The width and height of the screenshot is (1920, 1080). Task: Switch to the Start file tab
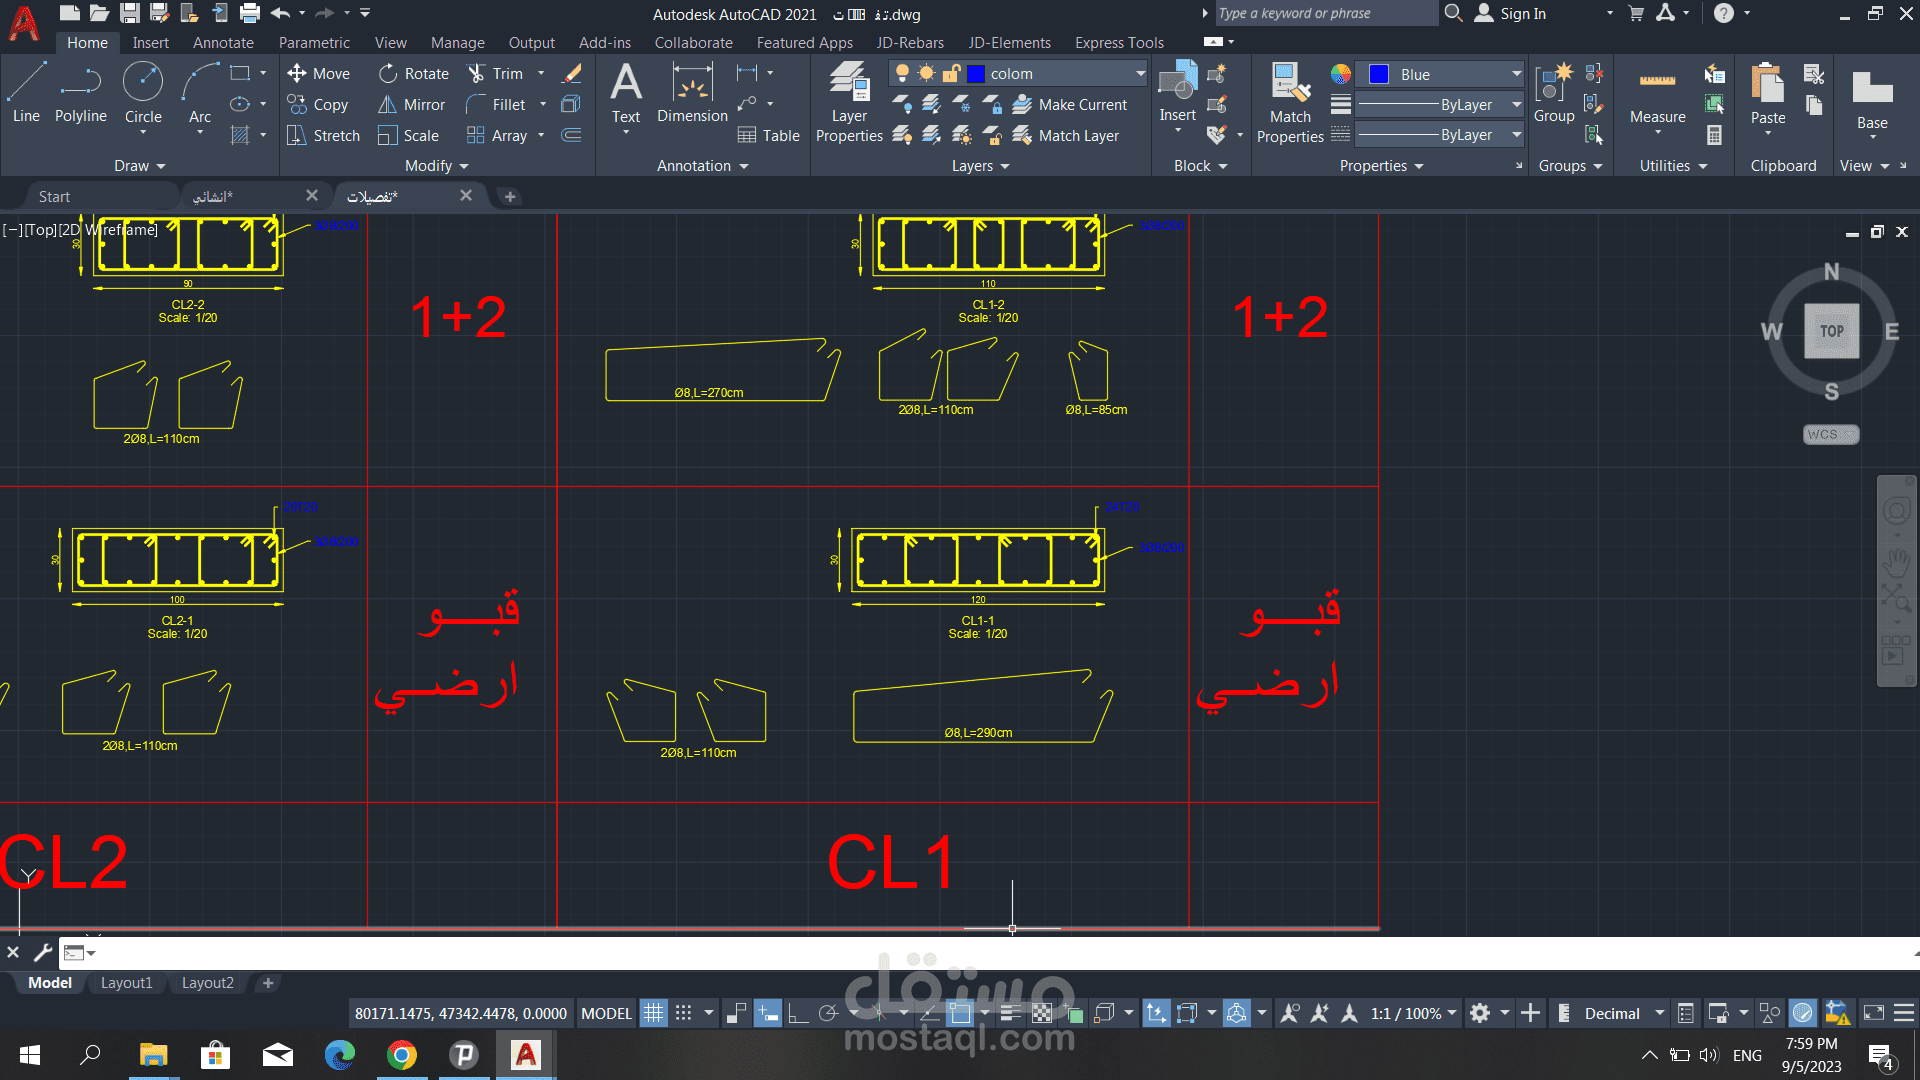click(54, 196)
